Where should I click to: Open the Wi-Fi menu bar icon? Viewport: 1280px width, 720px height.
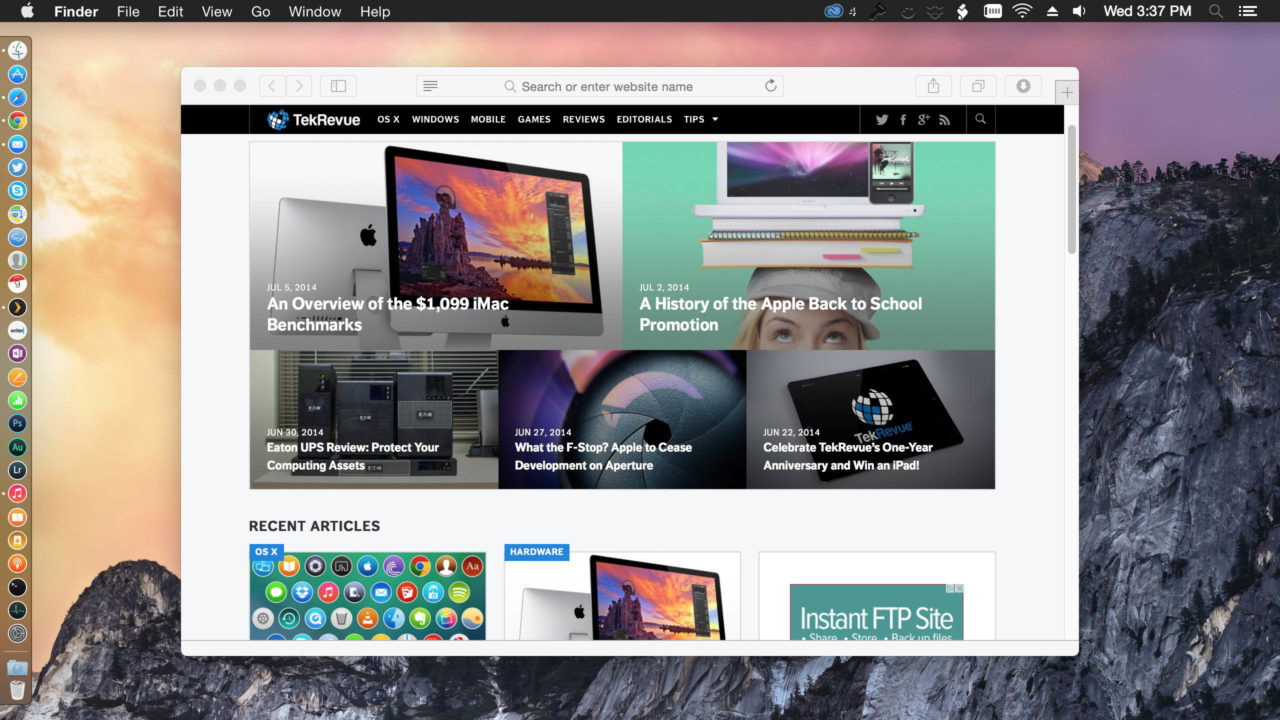1022,11
